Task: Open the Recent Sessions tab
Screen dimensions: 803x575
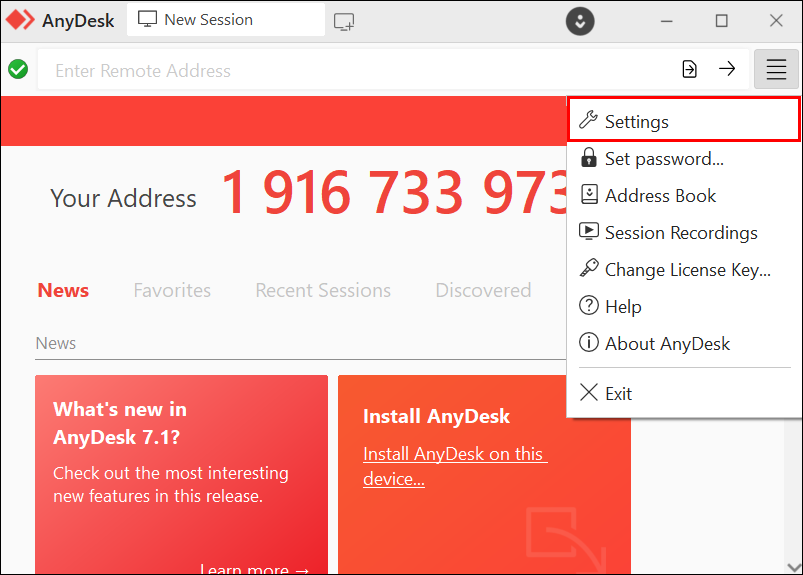Action: [323, 290]
